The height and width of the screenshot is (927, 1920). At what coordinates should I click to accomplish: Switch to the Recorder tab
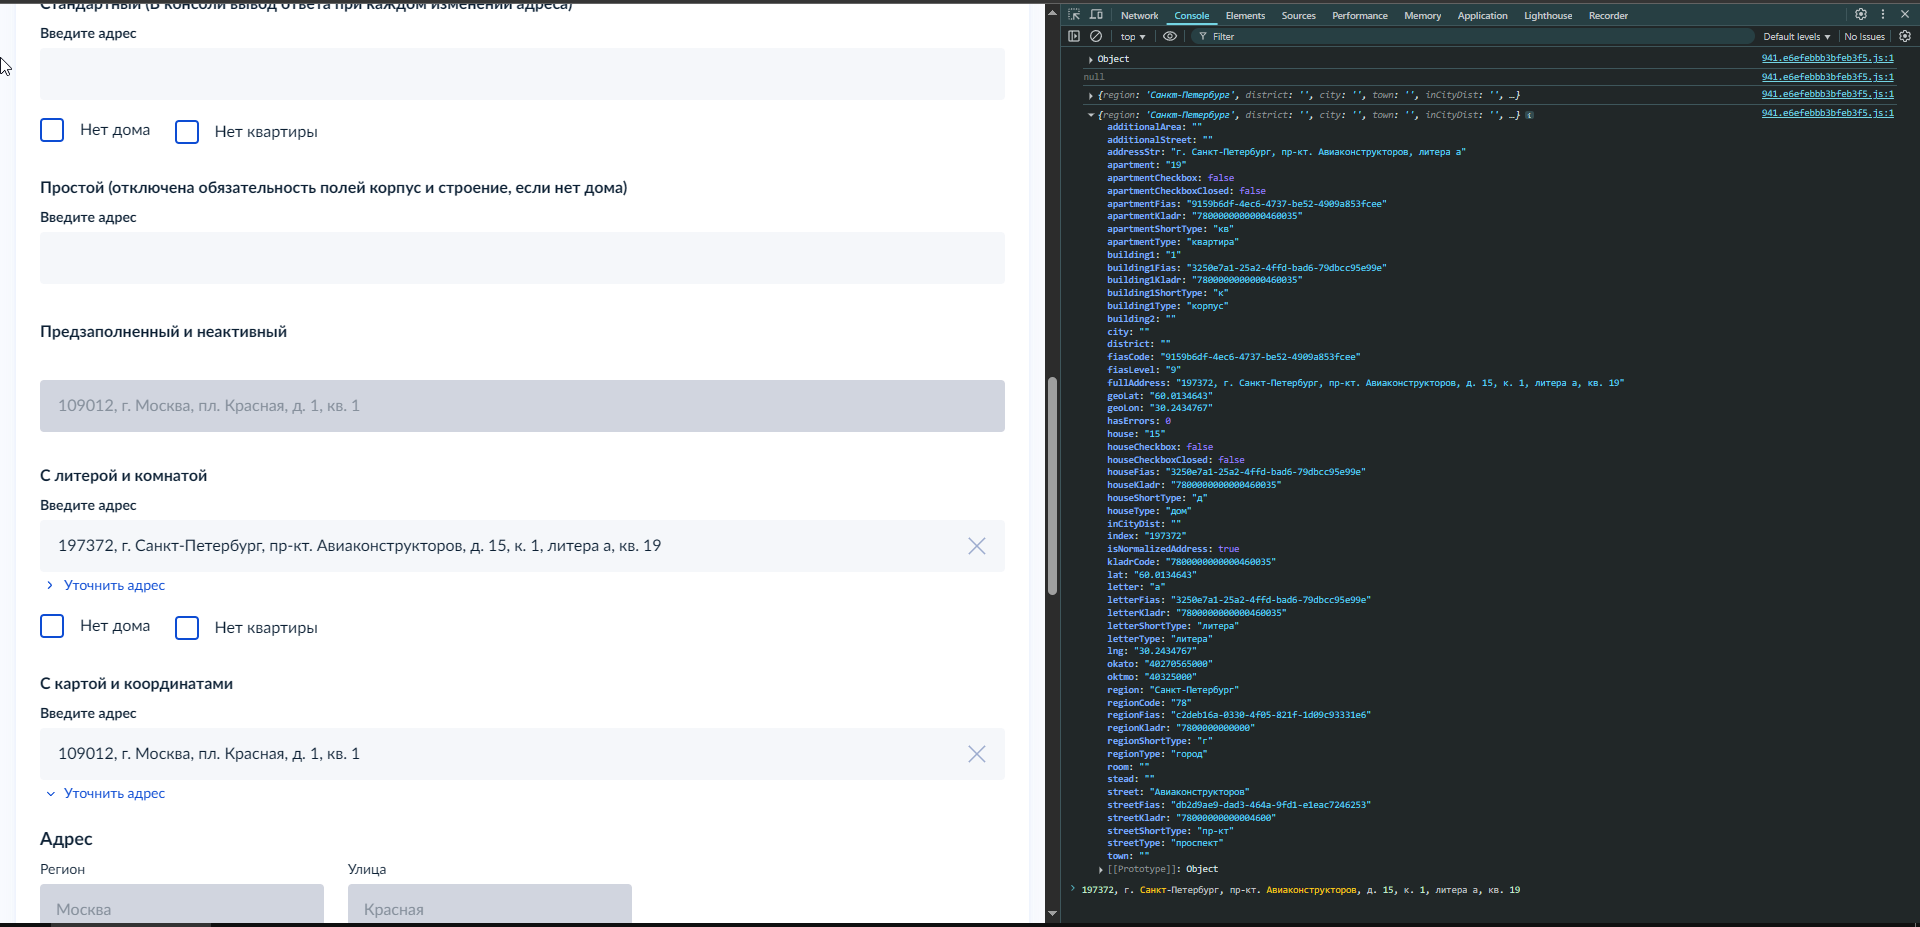pos(1608,15)
